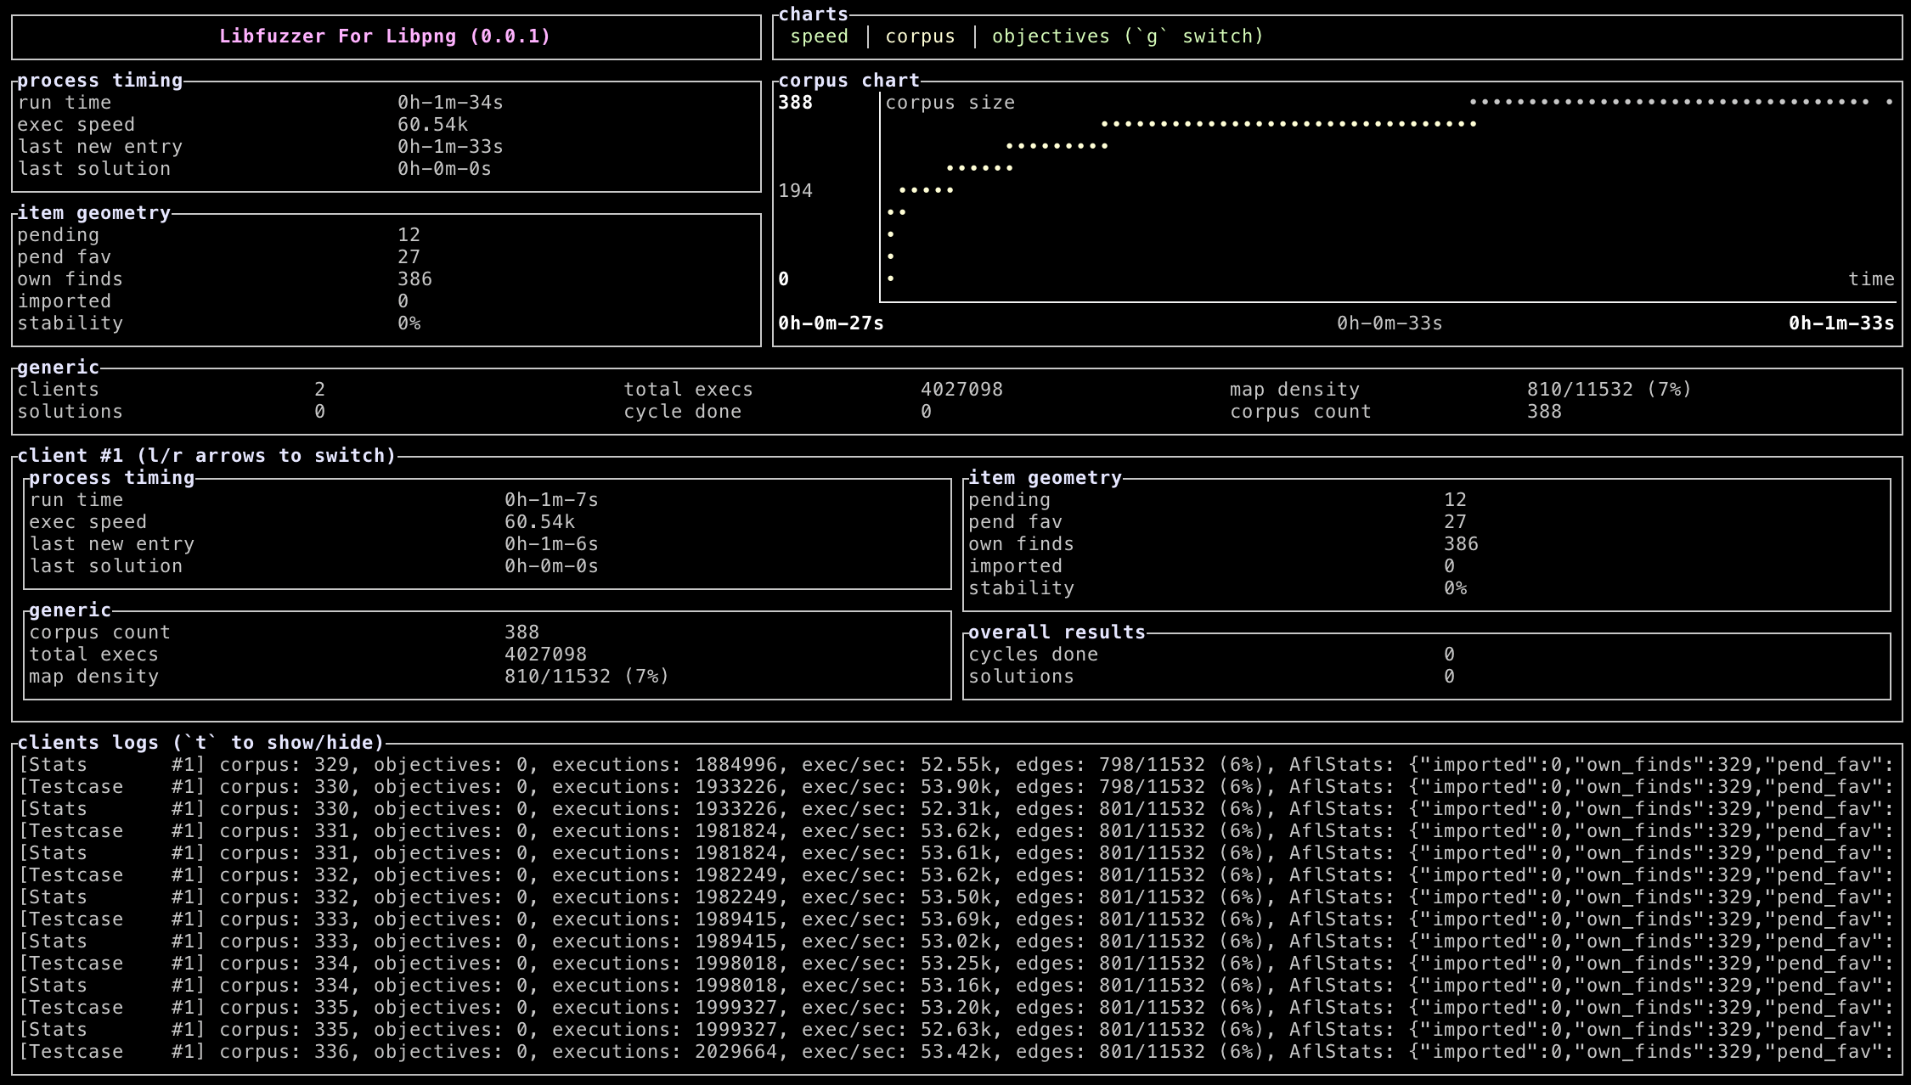The image size is (1911, 1085).
Task: Click total execs value in top generic panel
Action: click(x=961, y=390)
